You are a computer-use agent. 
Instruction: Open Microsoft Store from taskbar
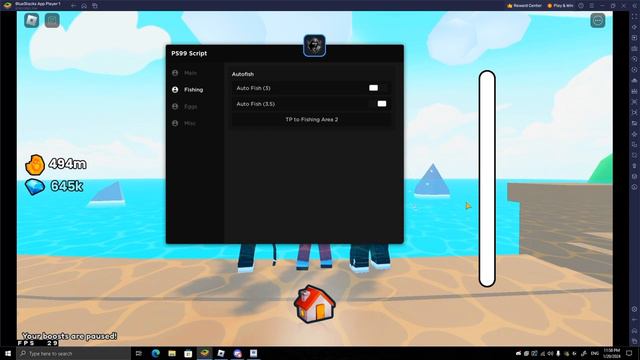tap(188, 353)
